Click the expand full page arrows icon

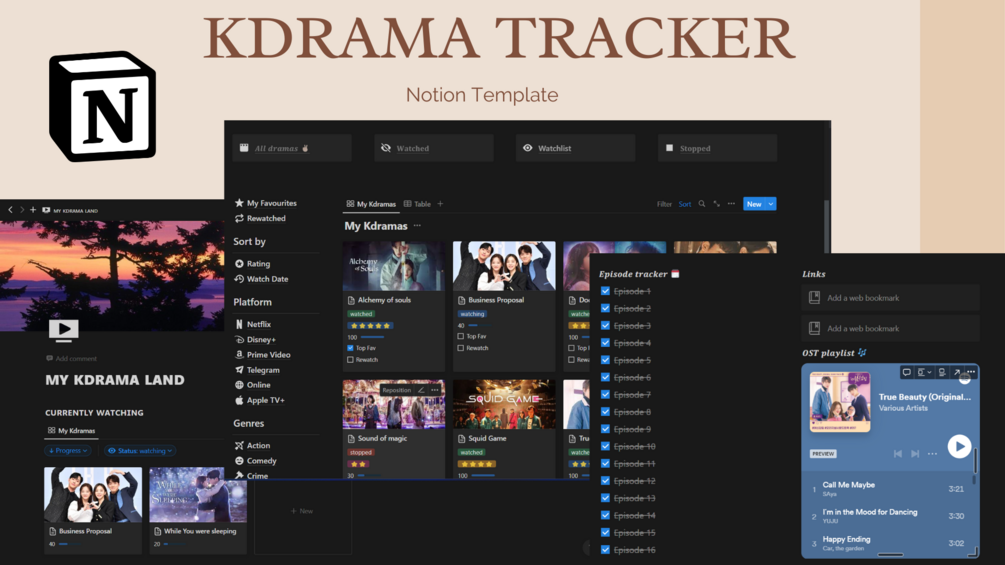click(x=717, y=204)
